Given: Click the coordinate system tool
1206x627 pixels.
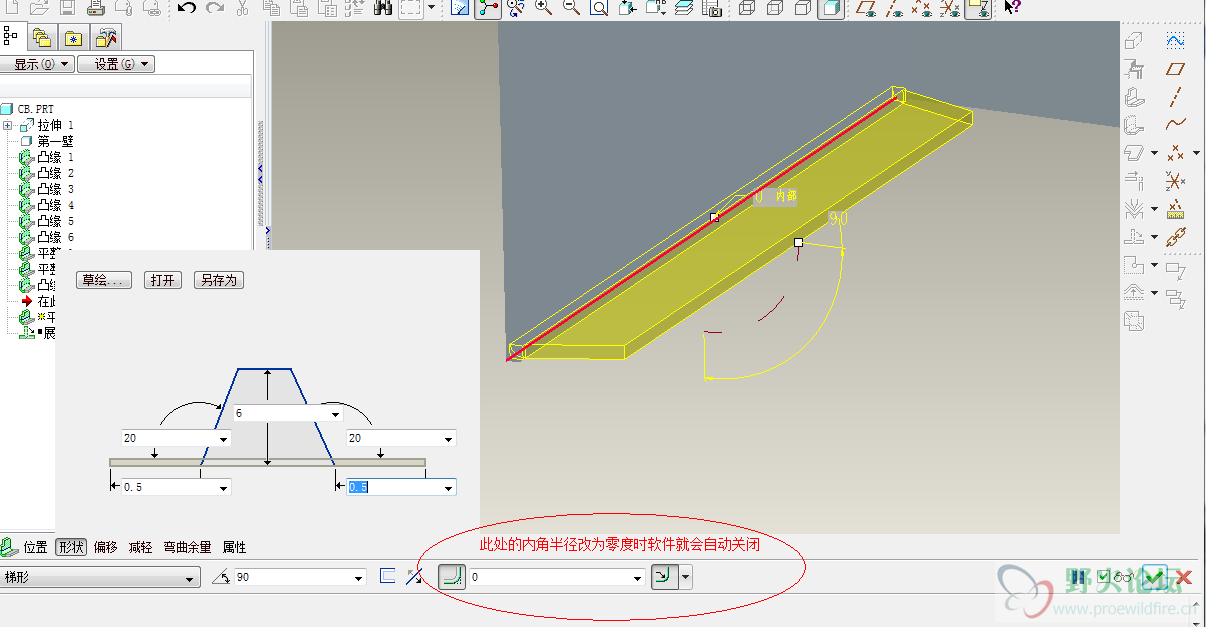Looking at the screenshot, I should click(1176, 181).
